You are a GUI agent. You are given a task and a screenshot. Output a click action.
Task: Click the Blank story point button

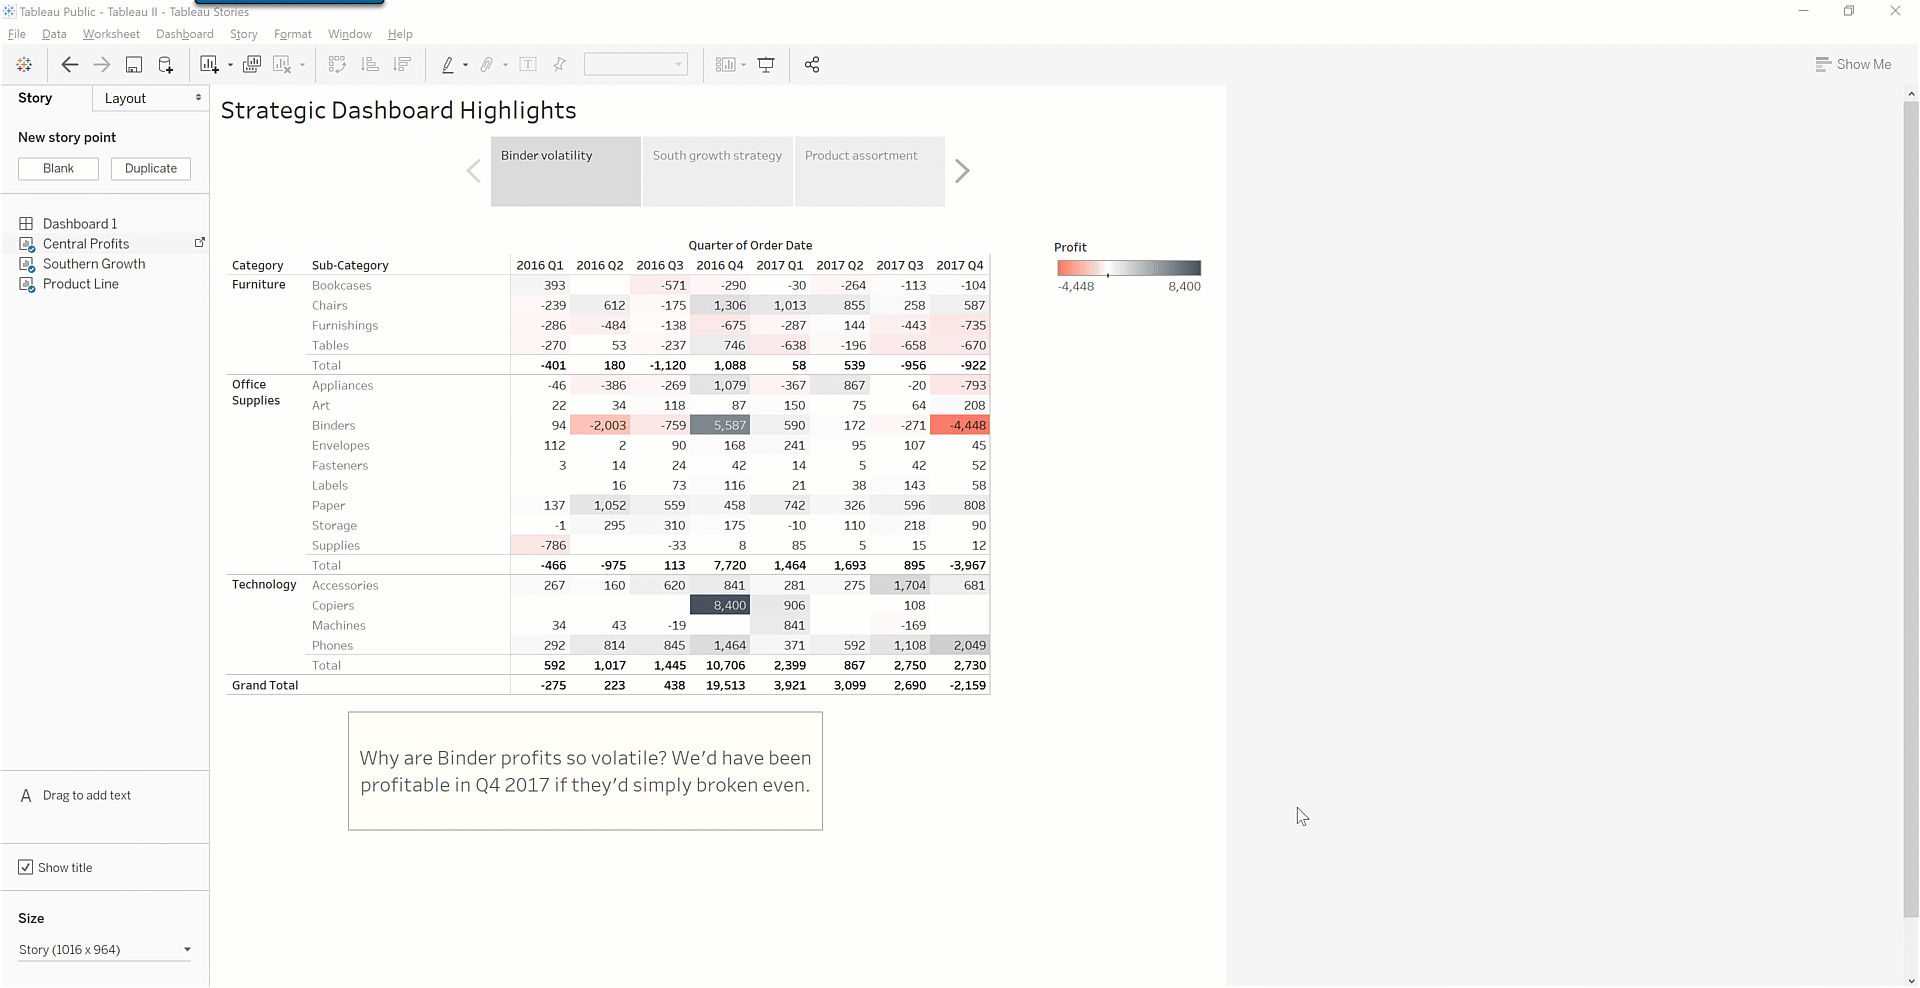(58, 168)
